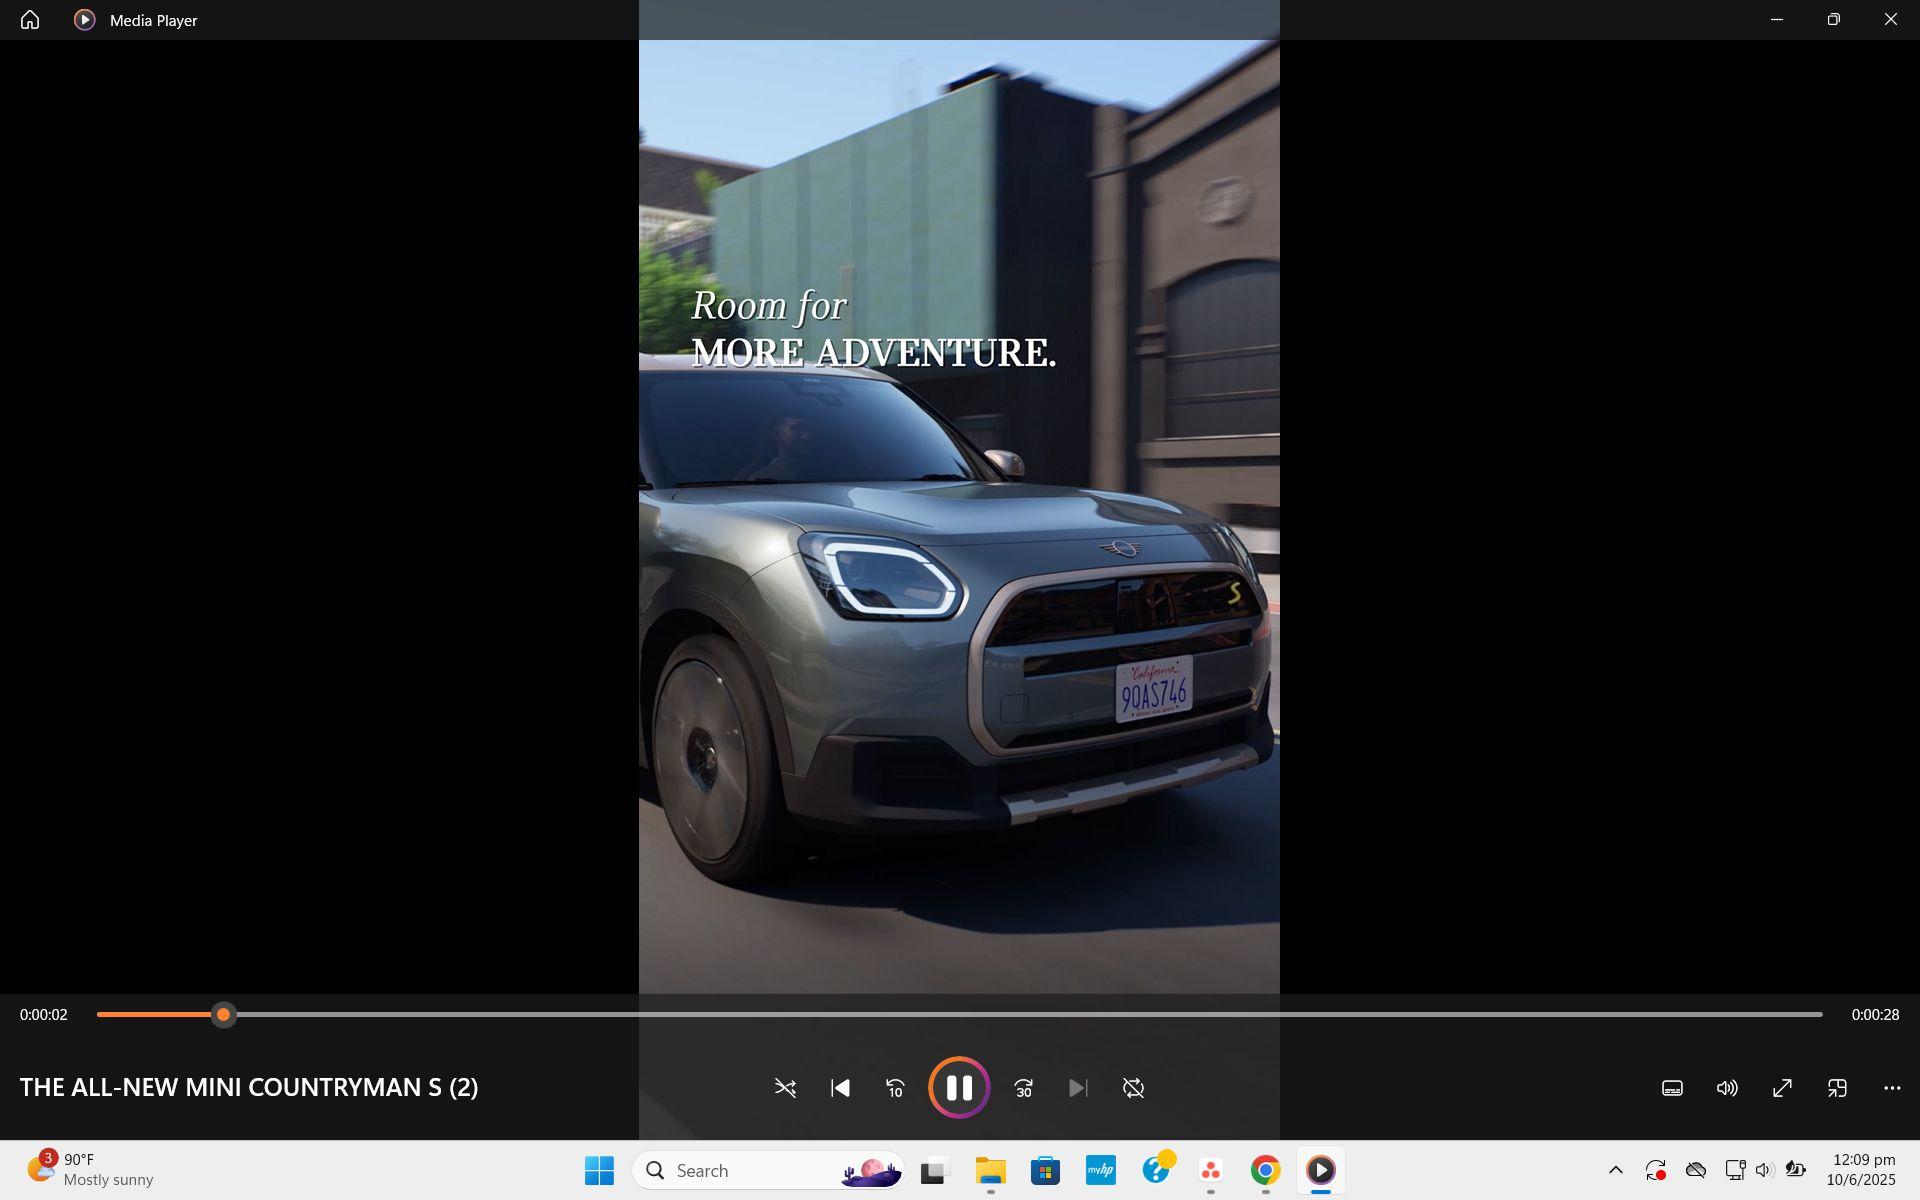Image resolution: width=1920 pixels, height=1200 pixels.
Task: Toggle shuffle mode
Action: point(785,1087)
